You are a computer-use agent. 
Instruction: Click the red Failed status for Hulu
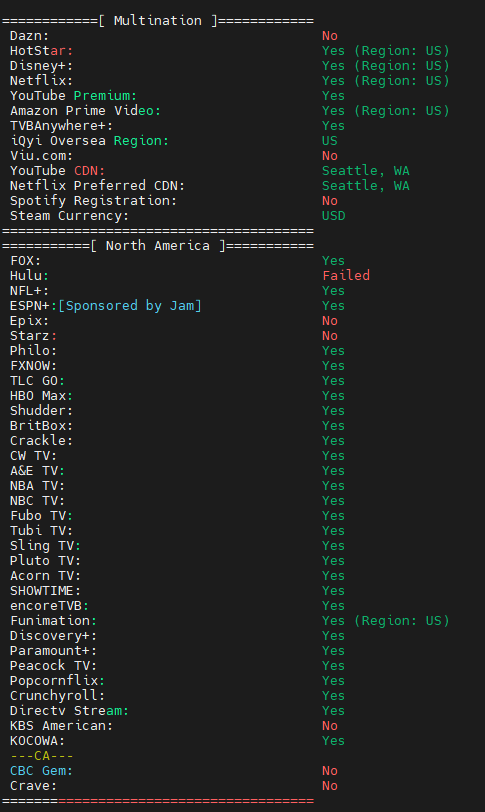tap(346, 276)
